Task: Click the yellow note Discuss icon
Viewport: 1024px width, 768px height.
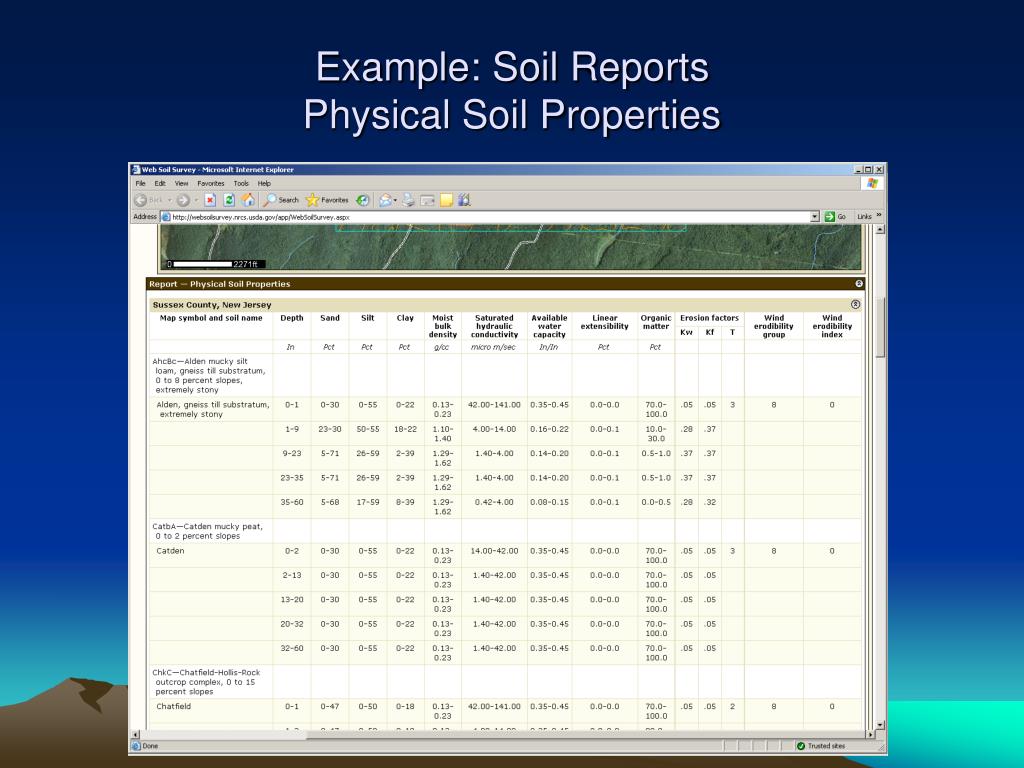Action: 446,200
